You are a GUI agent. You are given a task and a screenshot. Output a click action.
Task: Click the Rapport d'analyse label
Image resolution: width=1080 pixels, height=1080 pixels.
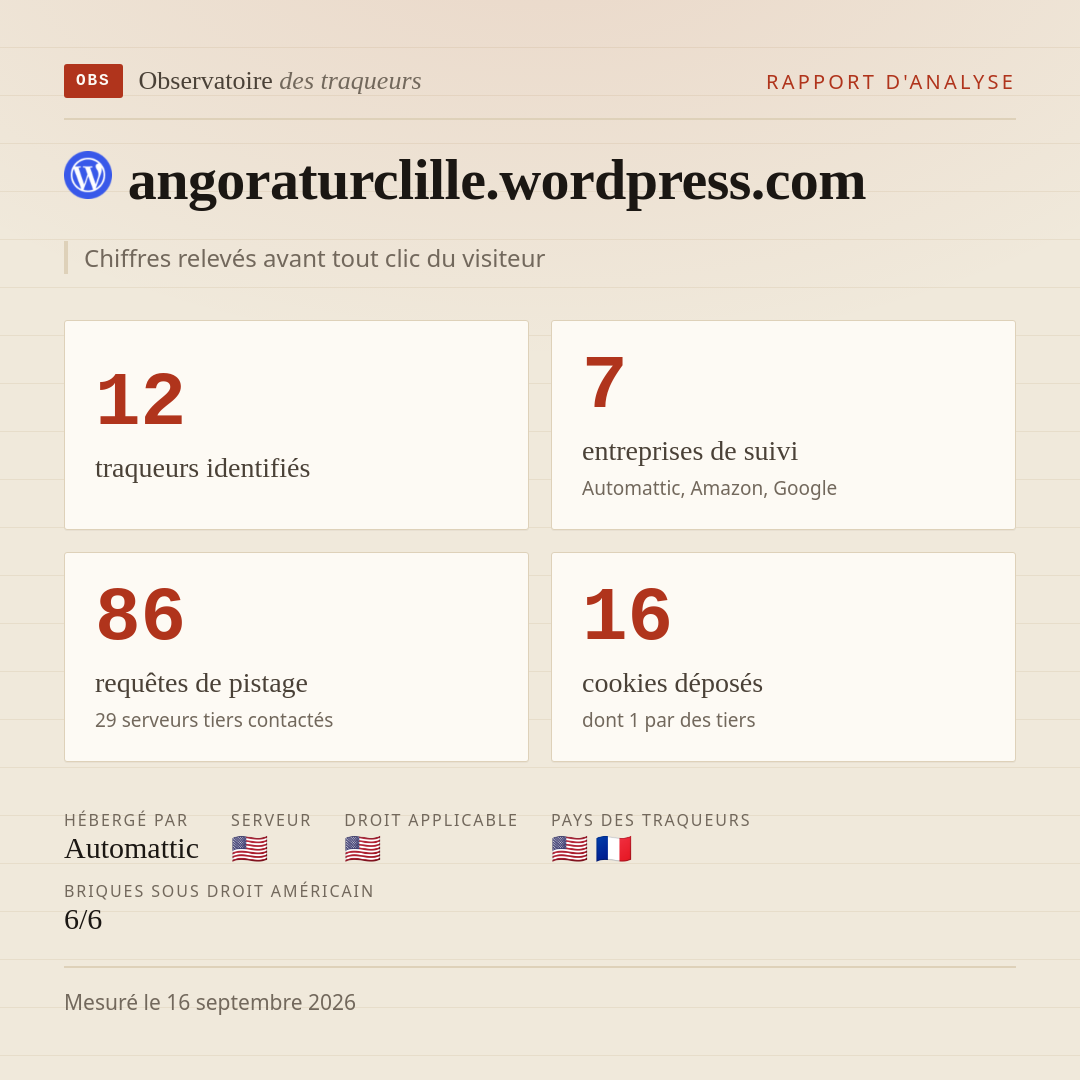click(891, 82)
